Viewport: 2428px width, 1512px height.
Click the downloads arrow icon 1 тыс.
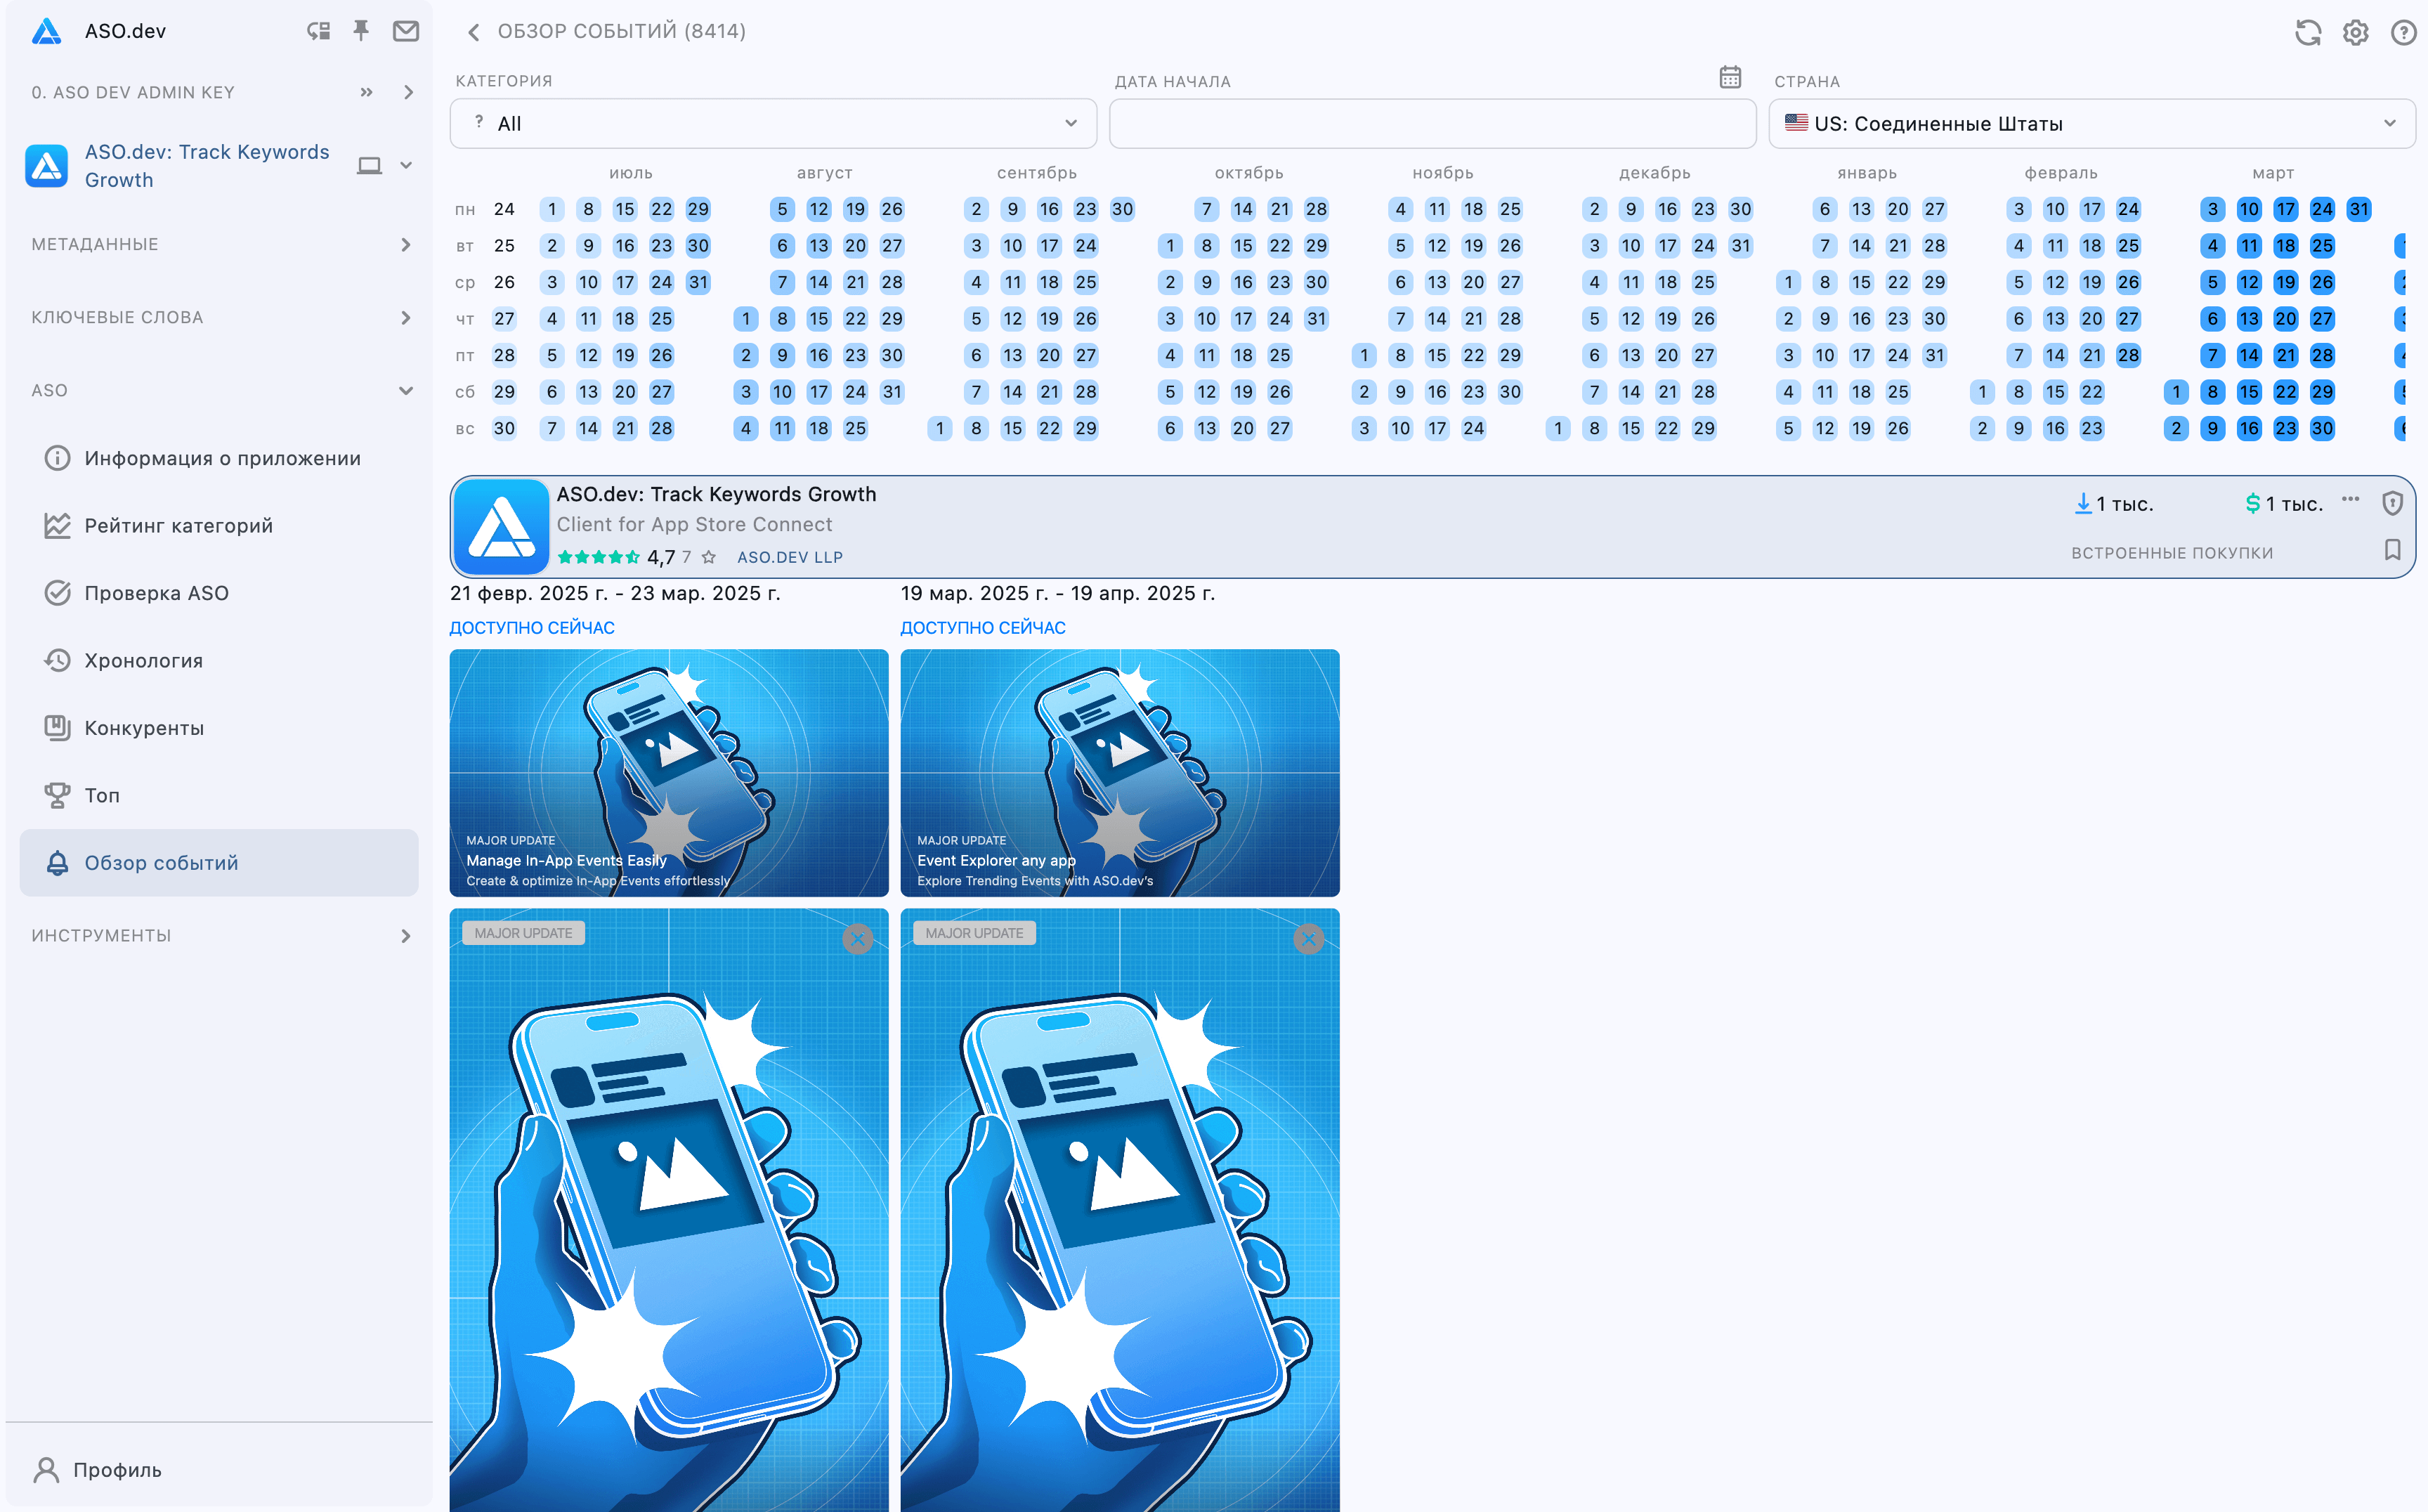click(2083, 503)
